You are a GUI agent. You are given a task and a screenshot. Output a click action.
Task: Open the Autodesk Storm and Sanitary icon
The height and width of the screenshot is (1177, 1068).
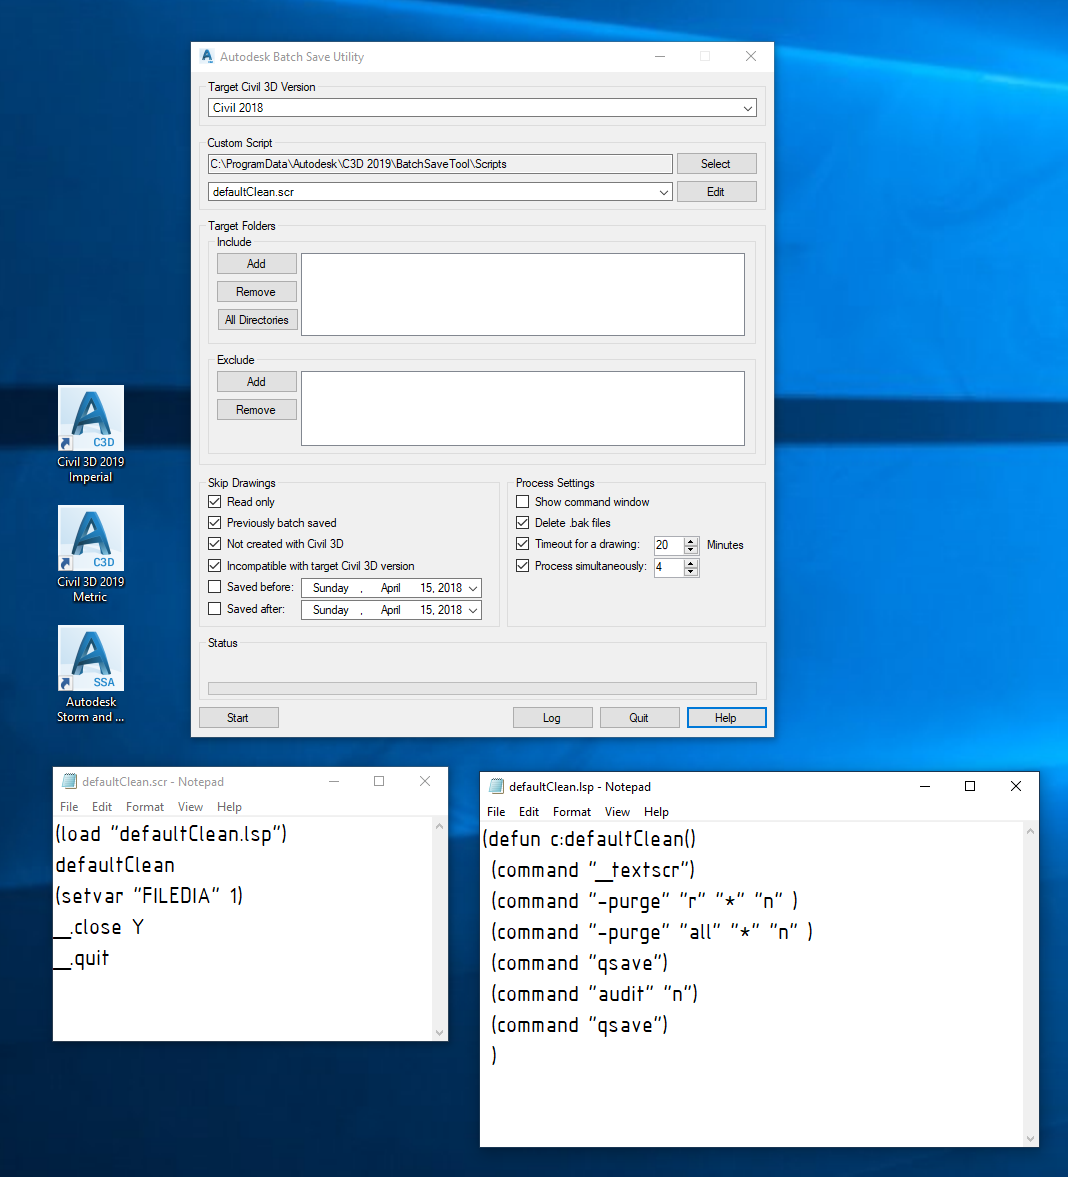(x=90, y=658)
